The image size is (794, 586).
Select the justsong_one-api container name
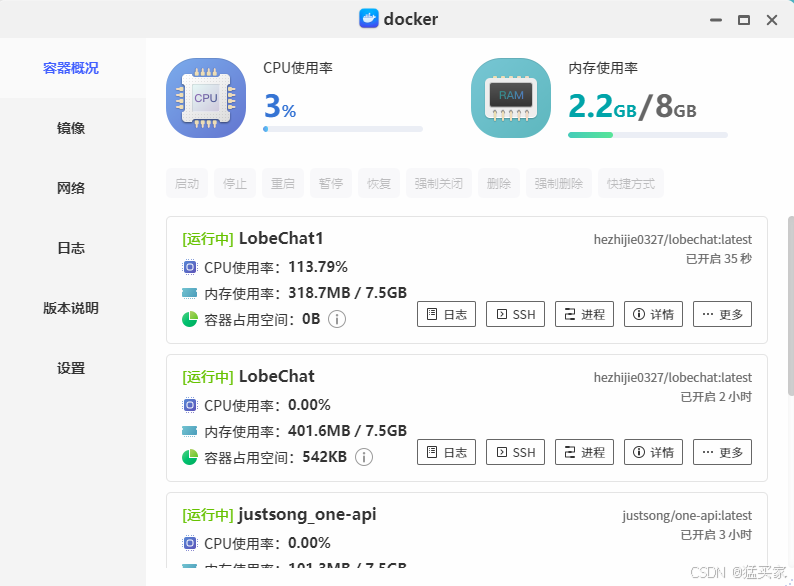[x=307, y=515]
